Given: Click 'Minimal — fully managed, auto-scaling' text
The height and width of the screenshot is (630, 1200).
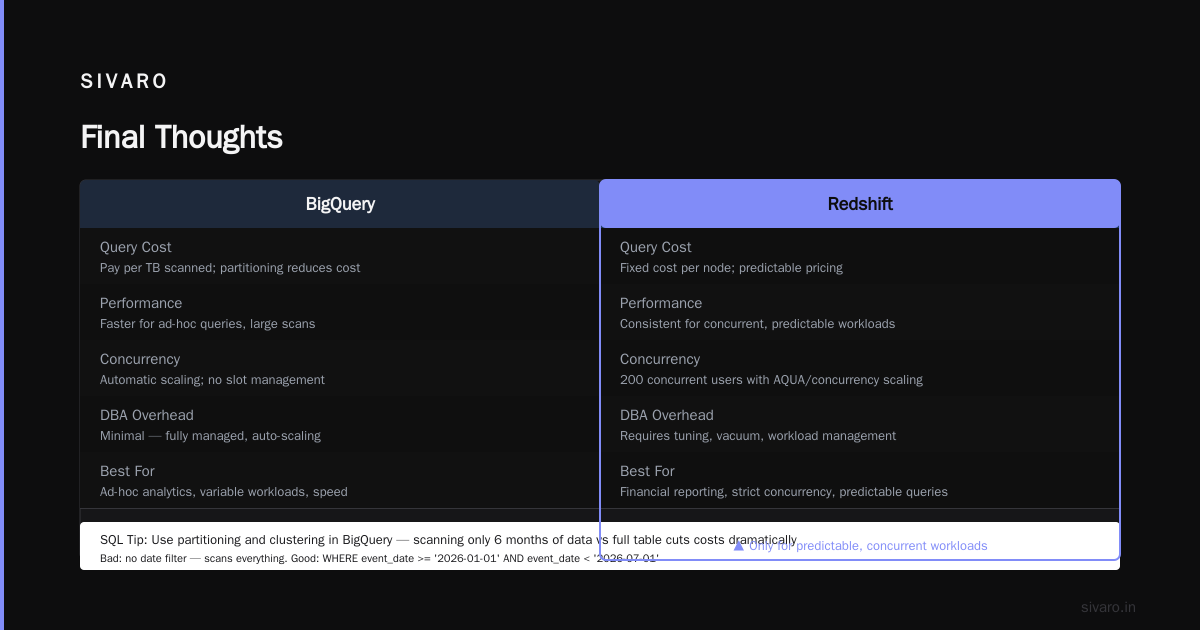Looking at the screenshot, I should (x=210, y=436).
